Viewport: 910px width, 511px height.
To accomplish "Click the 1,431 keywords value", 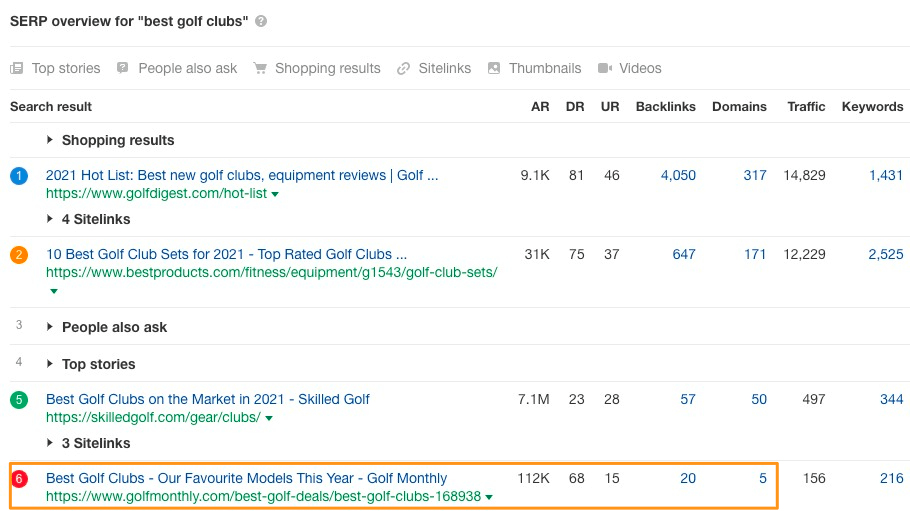I will [x=886, y=175].
